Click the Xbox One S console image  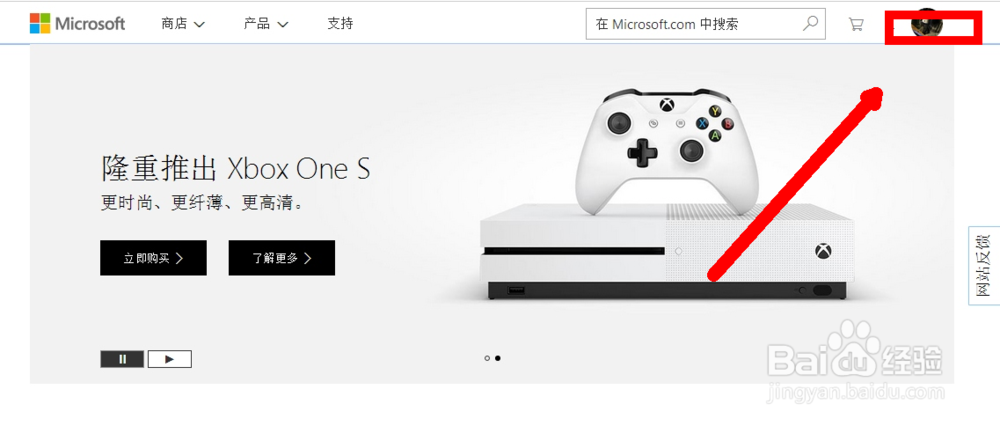tap(666, 251)
